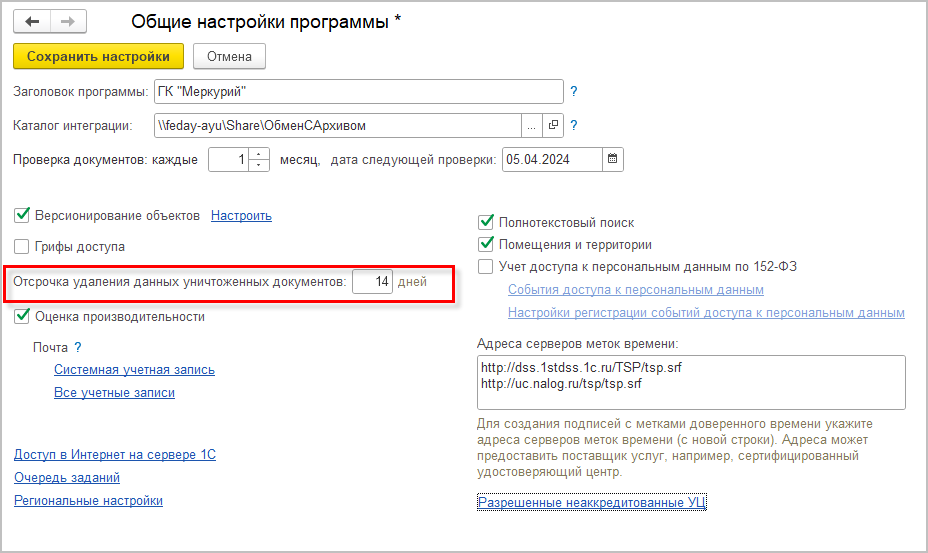Open integration catalog in a new window
This screenshot has width=928, height=553.
553,125
